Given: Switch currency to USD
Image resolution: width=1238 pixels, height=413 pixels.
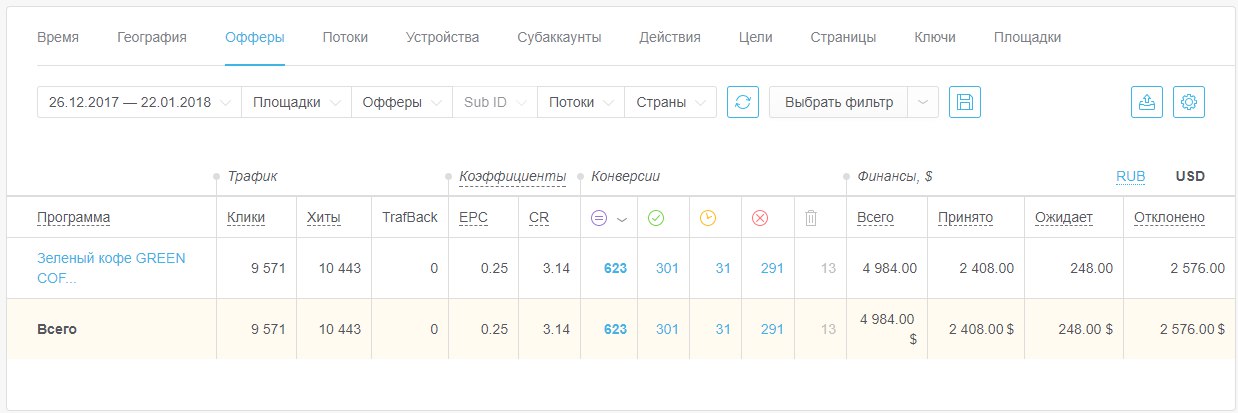Looking at the screenshot, I should pos(1190,176).
